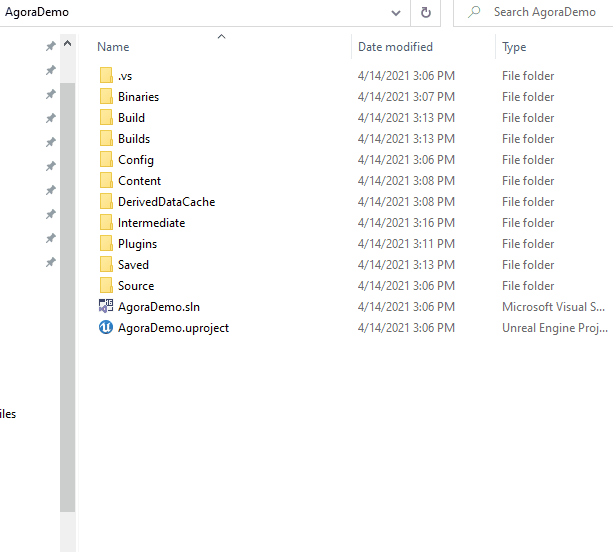The image size is (613, 552).
Task: Select the .vs folder name
Action: coord(125,76)
